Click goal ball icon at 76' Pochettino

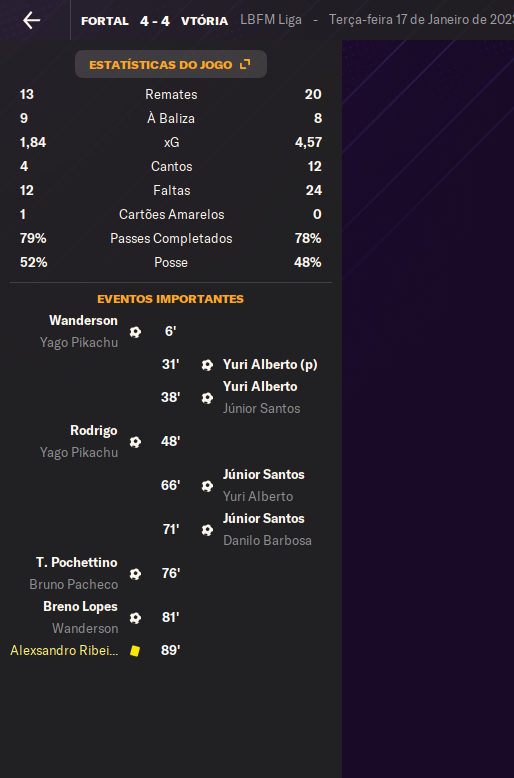135,574
